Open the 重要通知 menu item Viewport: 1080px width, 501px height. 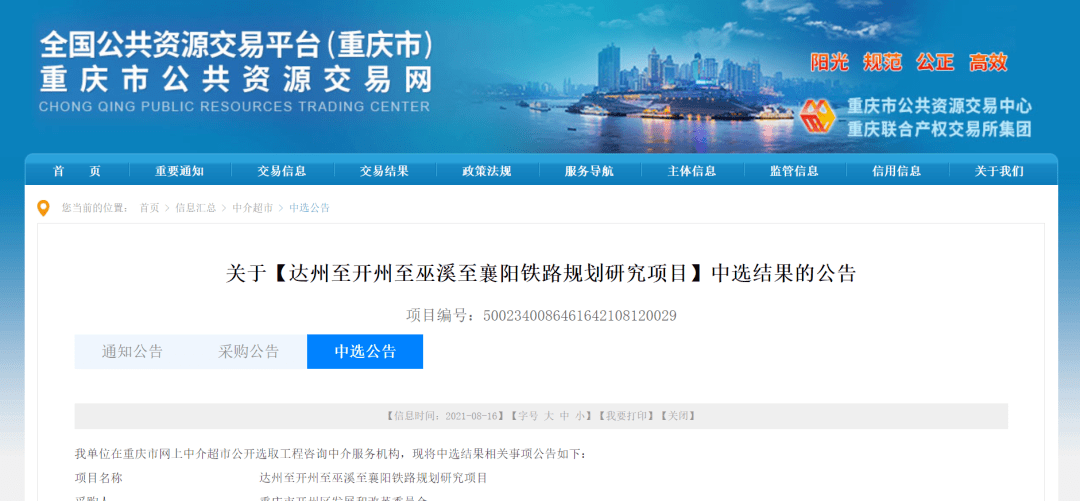179,172
